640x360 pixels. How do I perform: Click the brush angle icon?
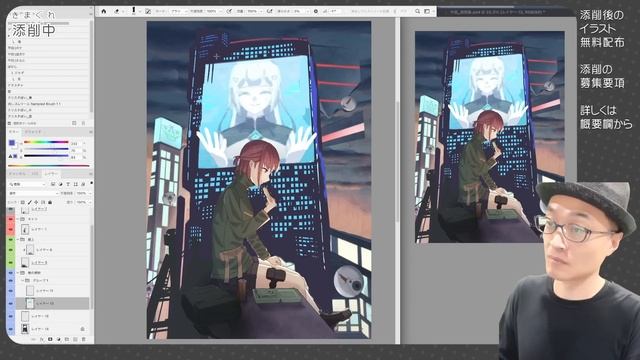click(x=325, y=11)
